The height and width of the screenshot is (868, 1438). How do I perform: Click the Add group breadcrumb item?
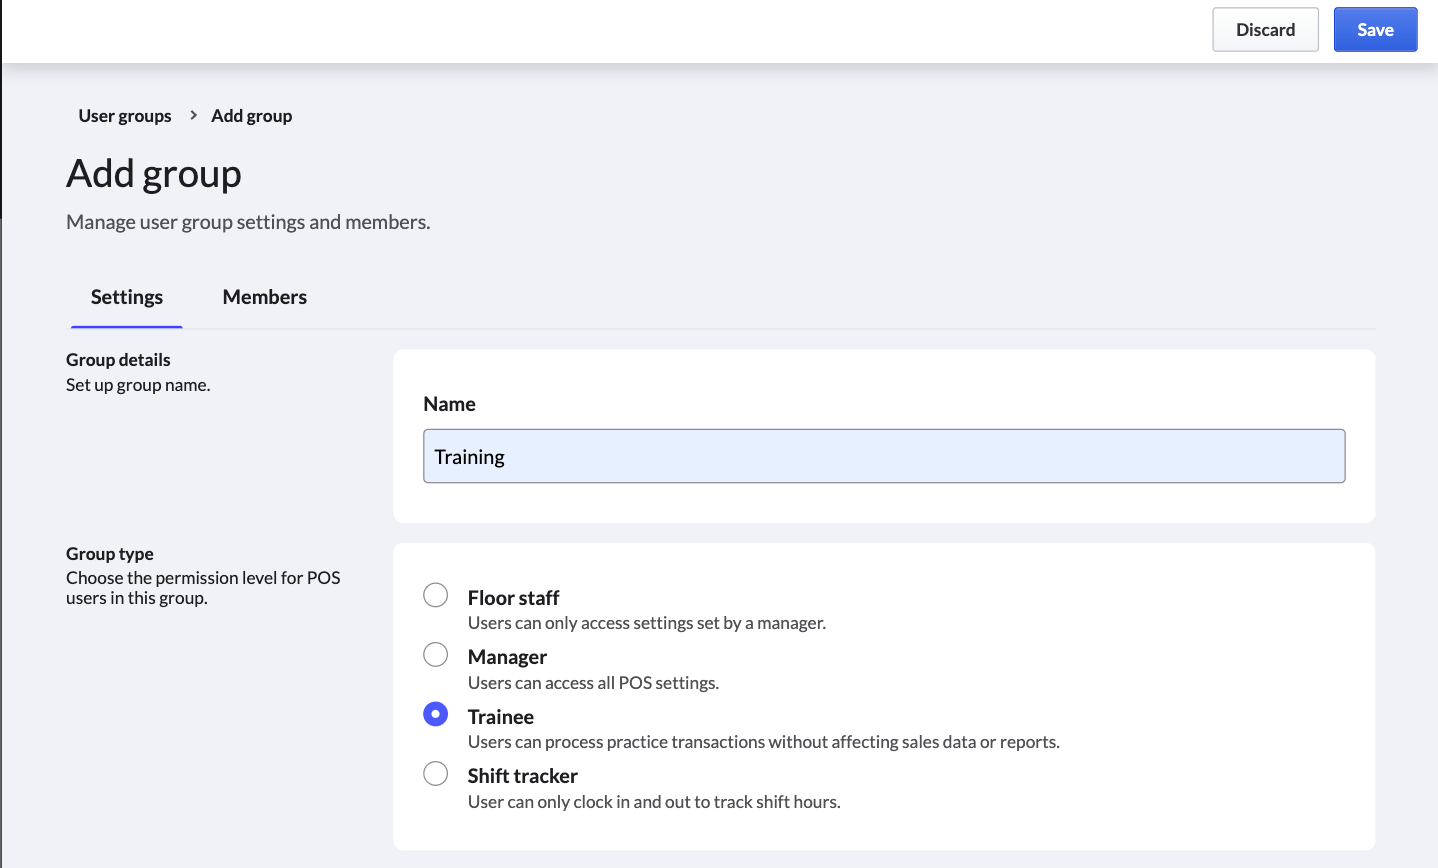[251, 116]
